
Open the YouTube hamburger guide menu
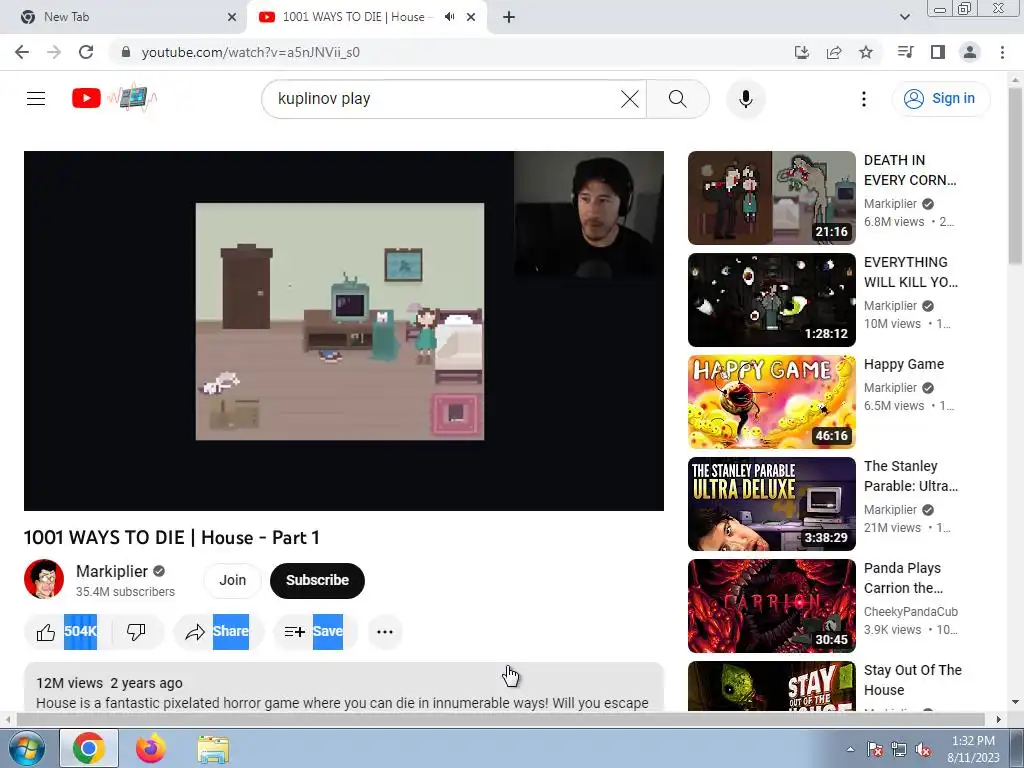point(36,99)
